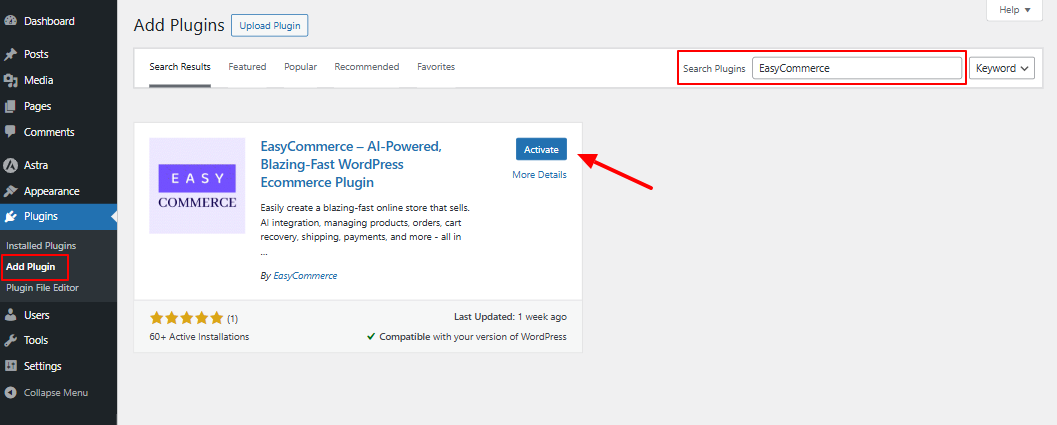Image resolution: width=1057 pixels, height=425 pixels.
Task: Expand the Help panel
Action: click(x=1015, y=10)
